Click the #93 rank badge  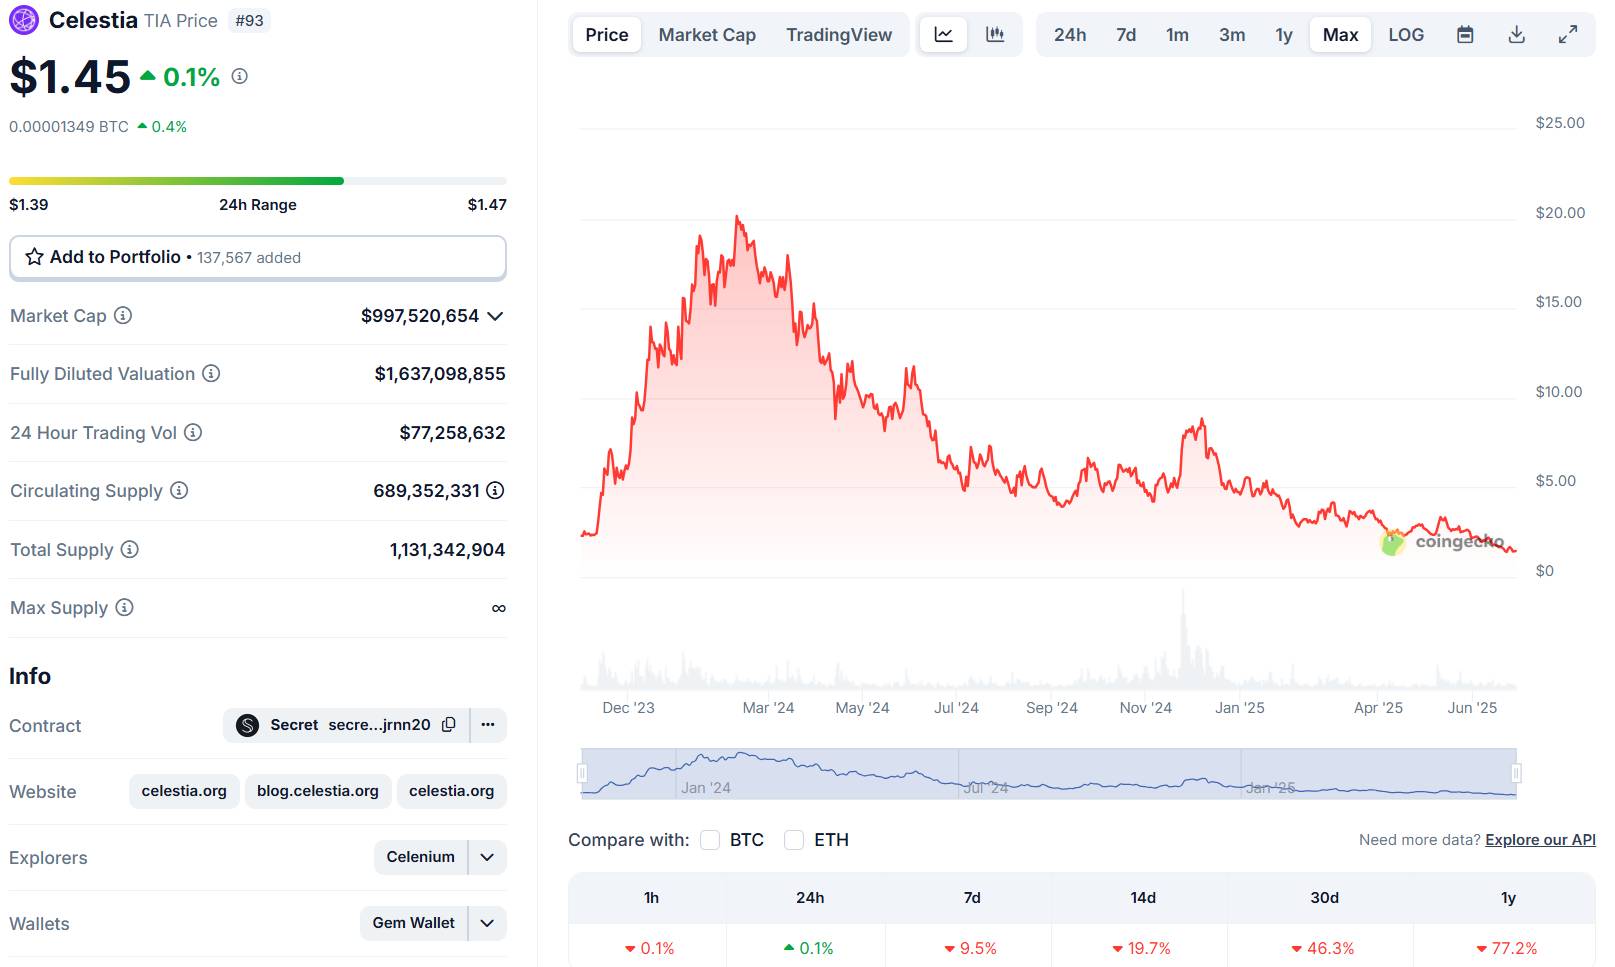[x=250, y=21]
